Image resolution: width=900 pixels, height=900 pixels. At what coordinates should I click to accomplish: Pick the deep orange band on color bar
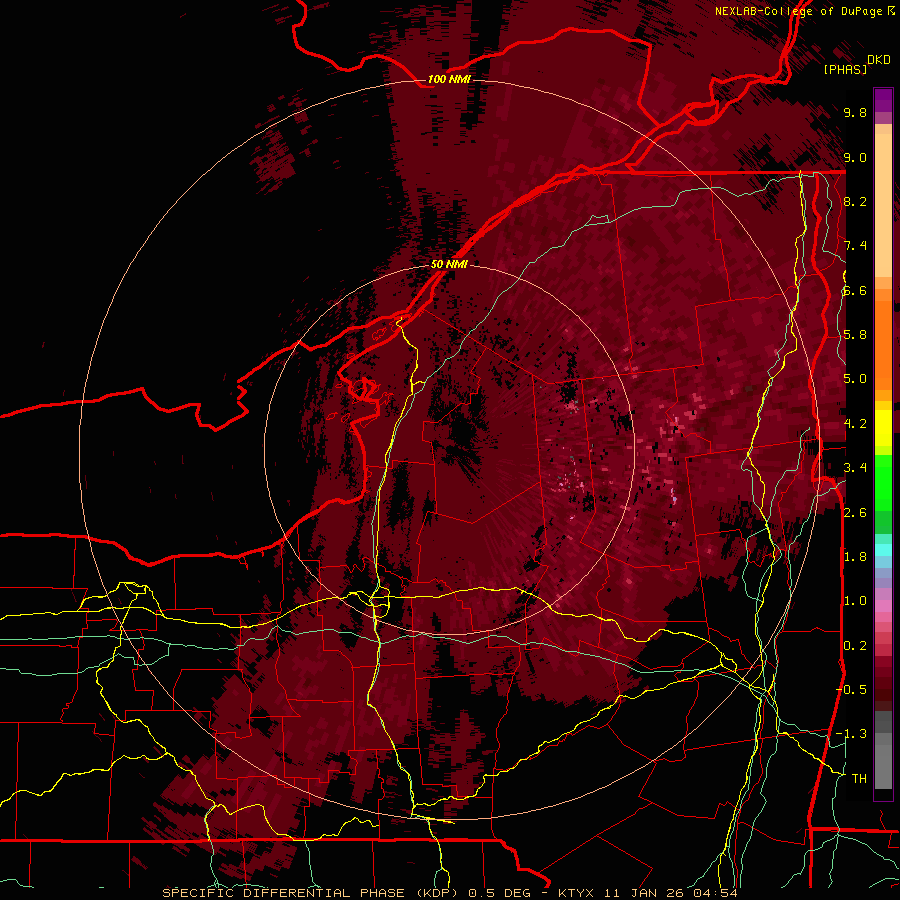click(x=883, y=344)
